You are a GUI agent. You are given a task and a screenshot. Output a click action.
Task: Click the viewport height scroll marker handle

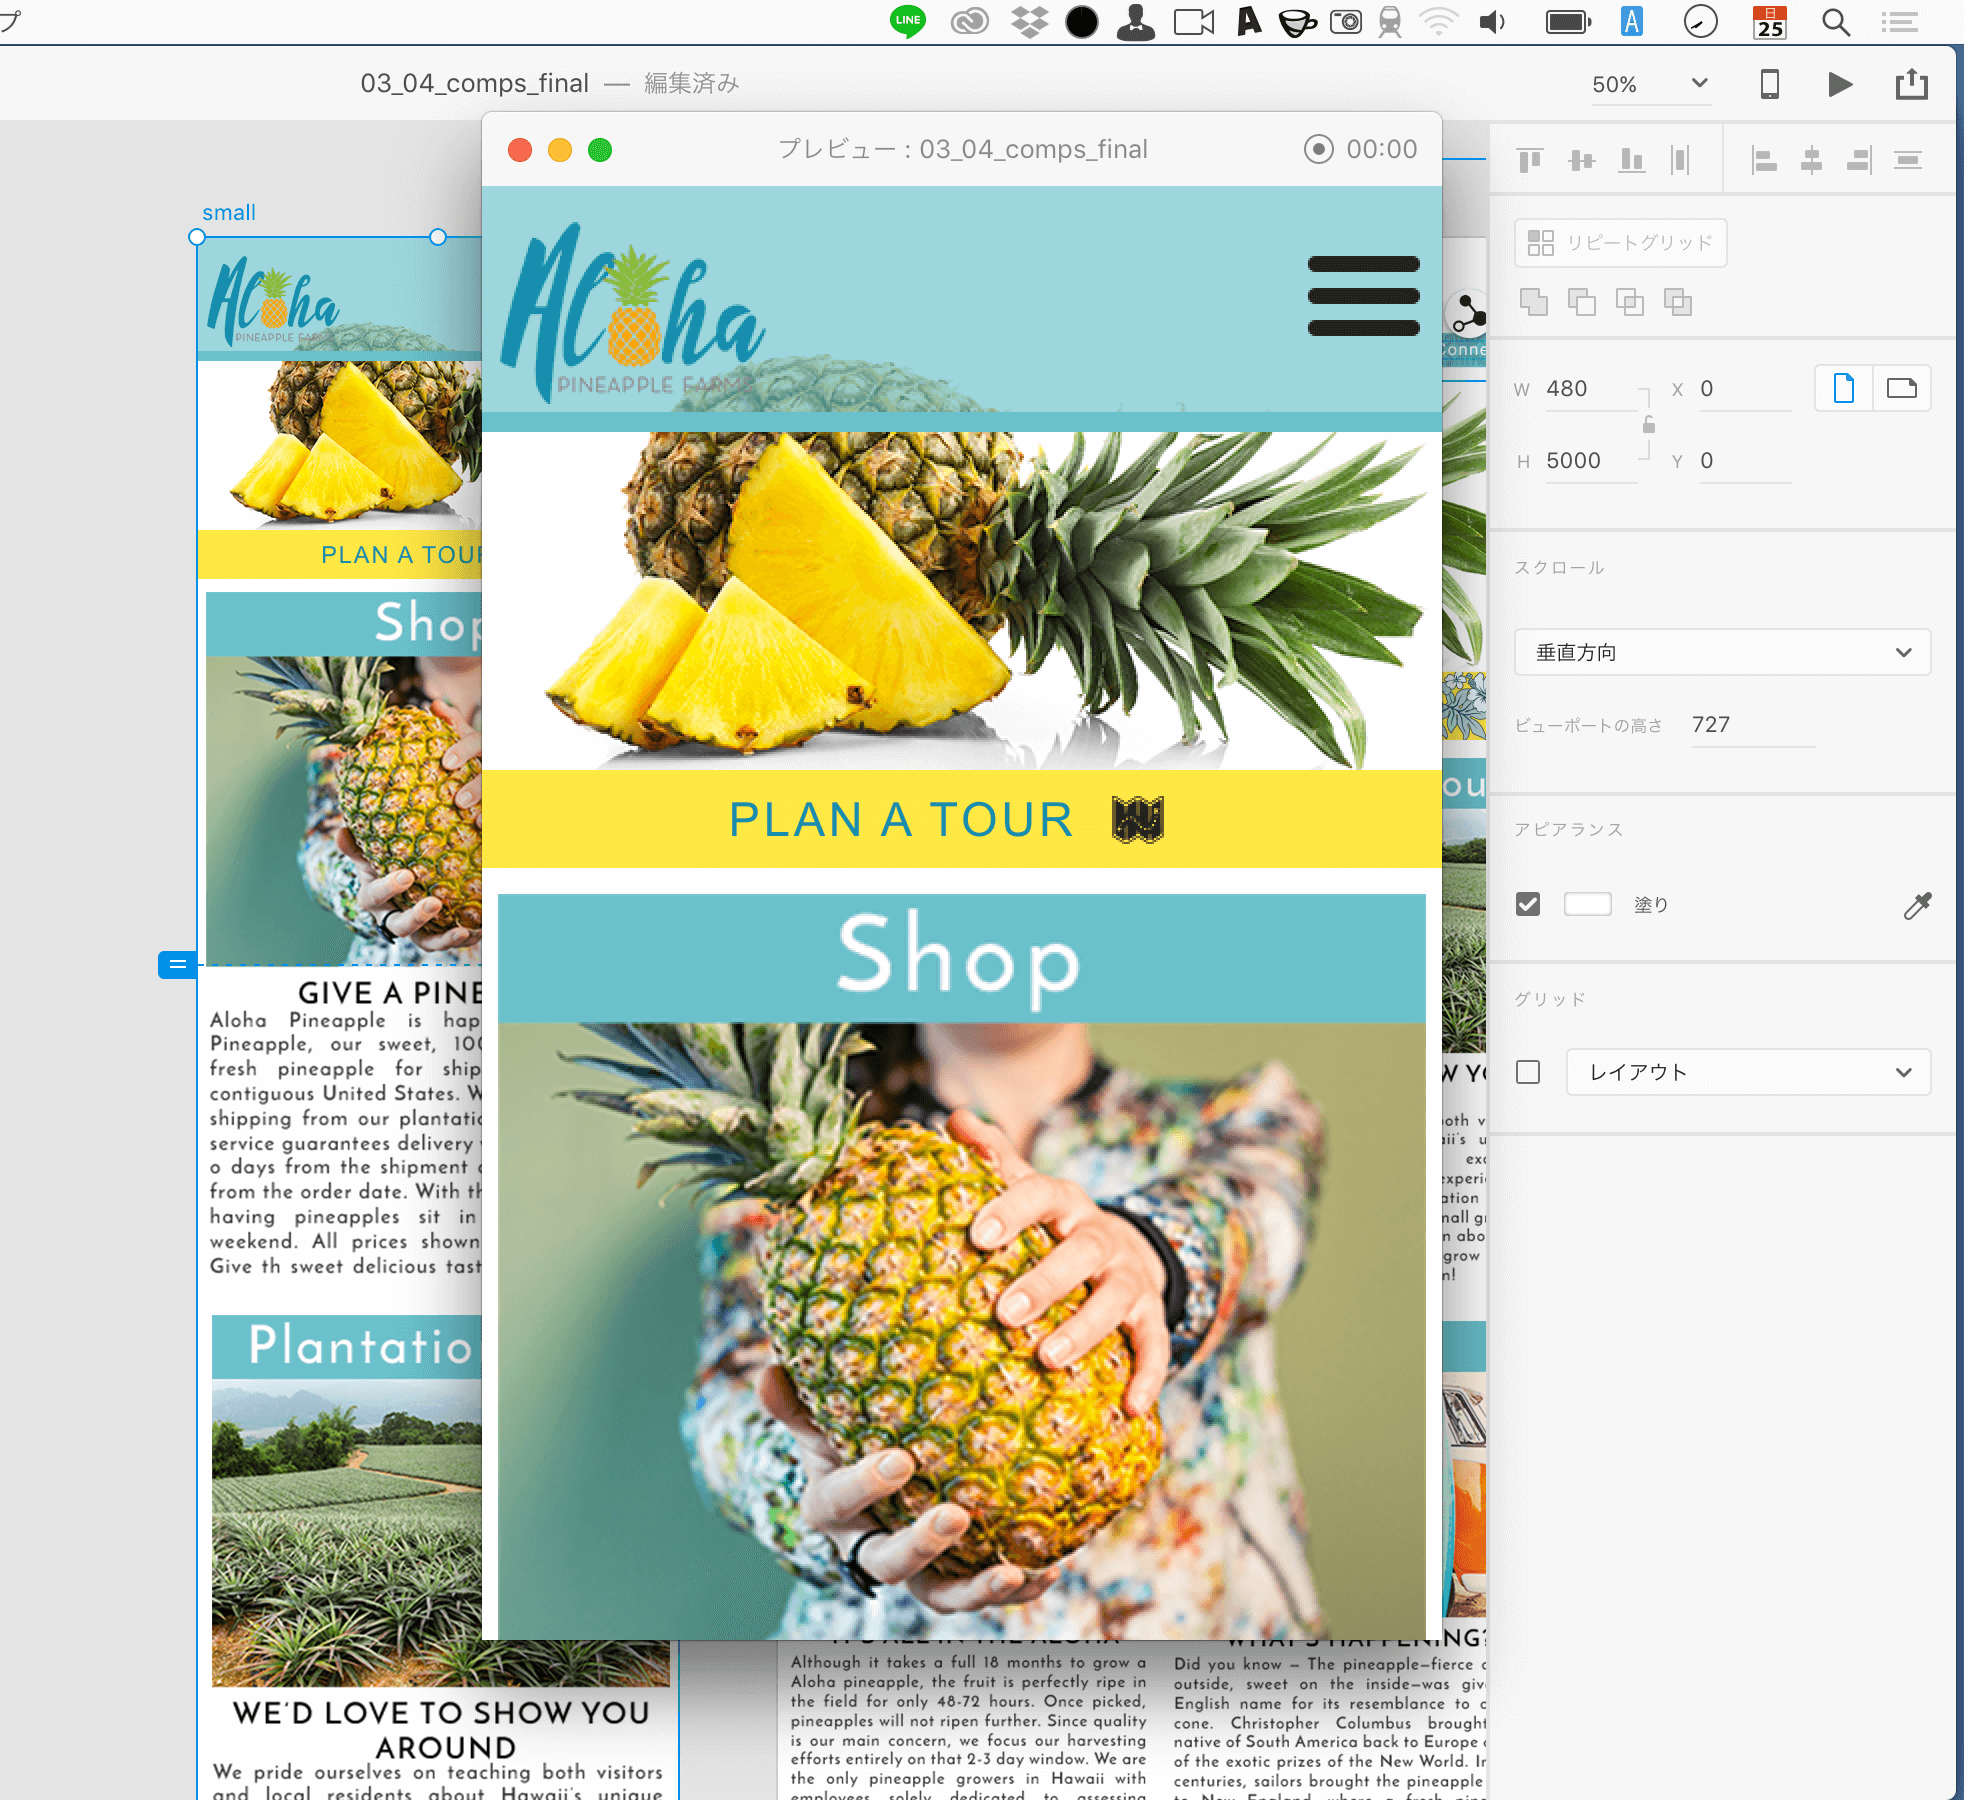coord(177,965)
